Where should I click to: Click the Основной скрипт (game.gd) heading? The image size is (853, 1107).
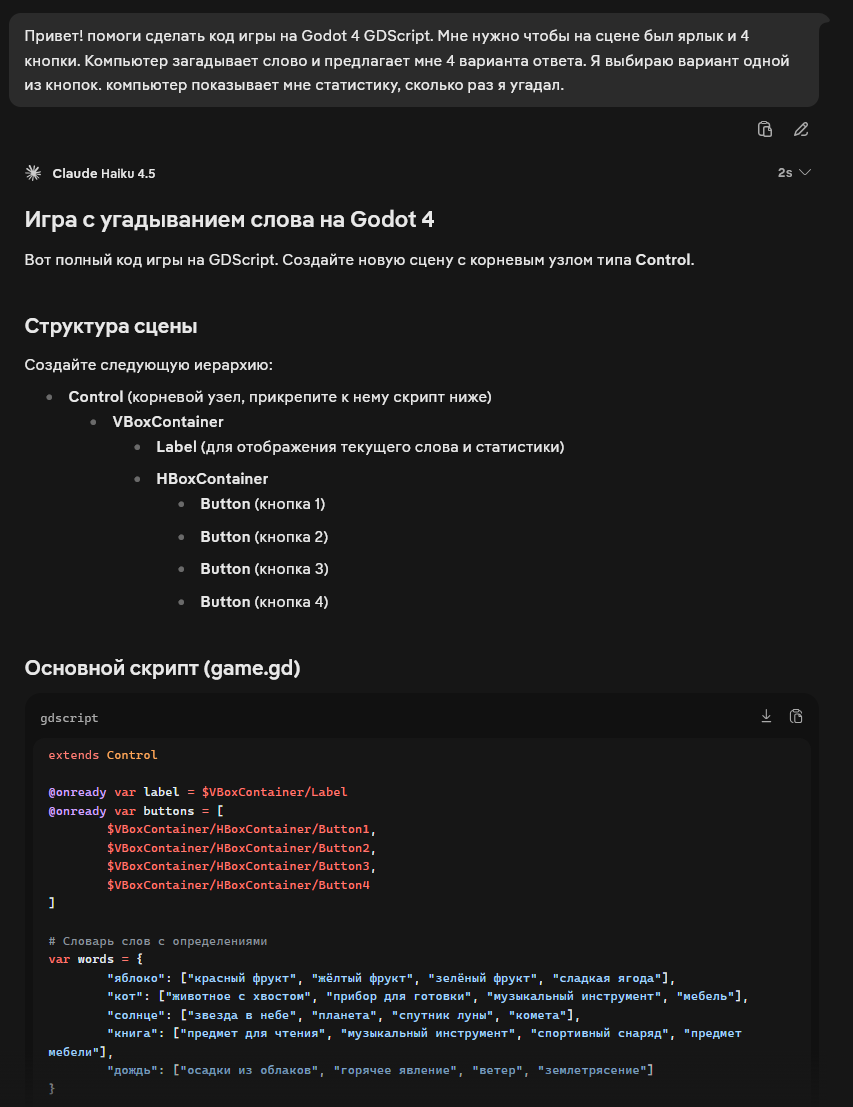162,668
